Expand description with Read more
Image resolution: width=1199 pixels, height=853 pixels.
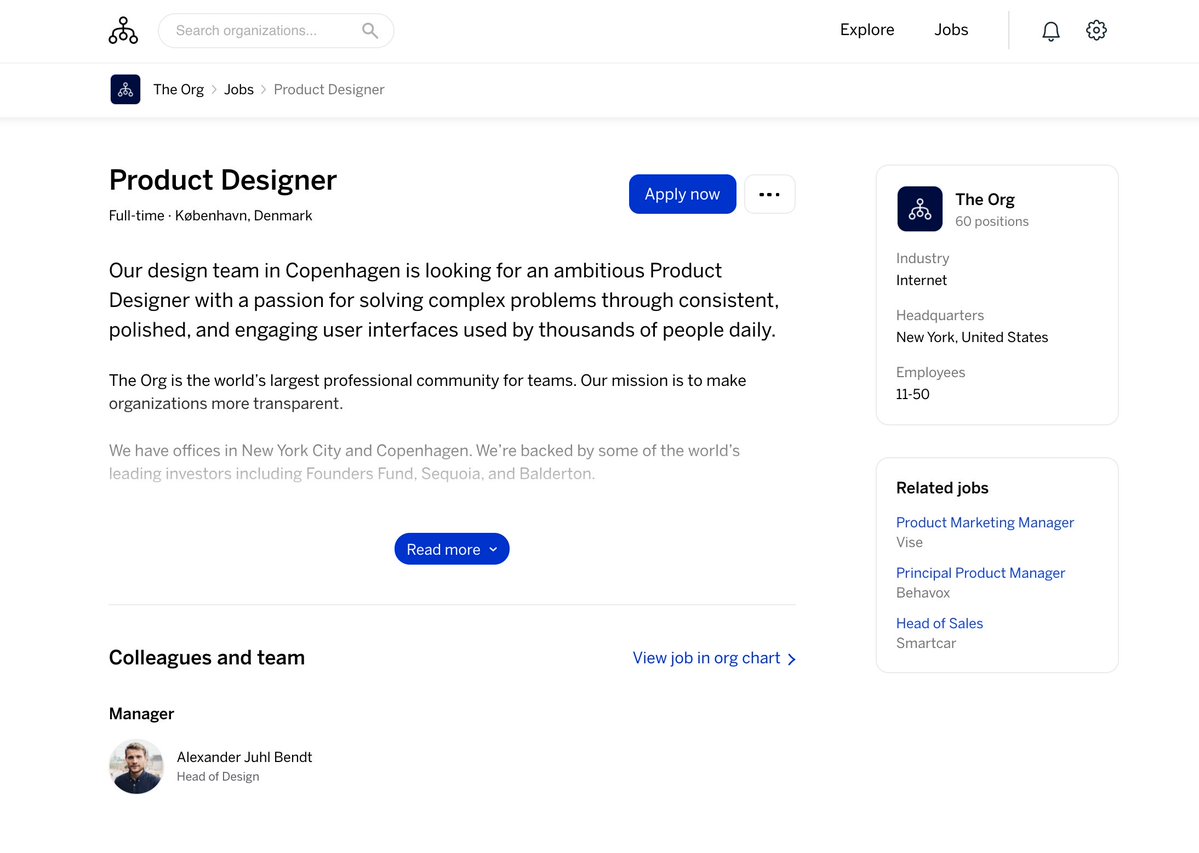coord(452,549)
